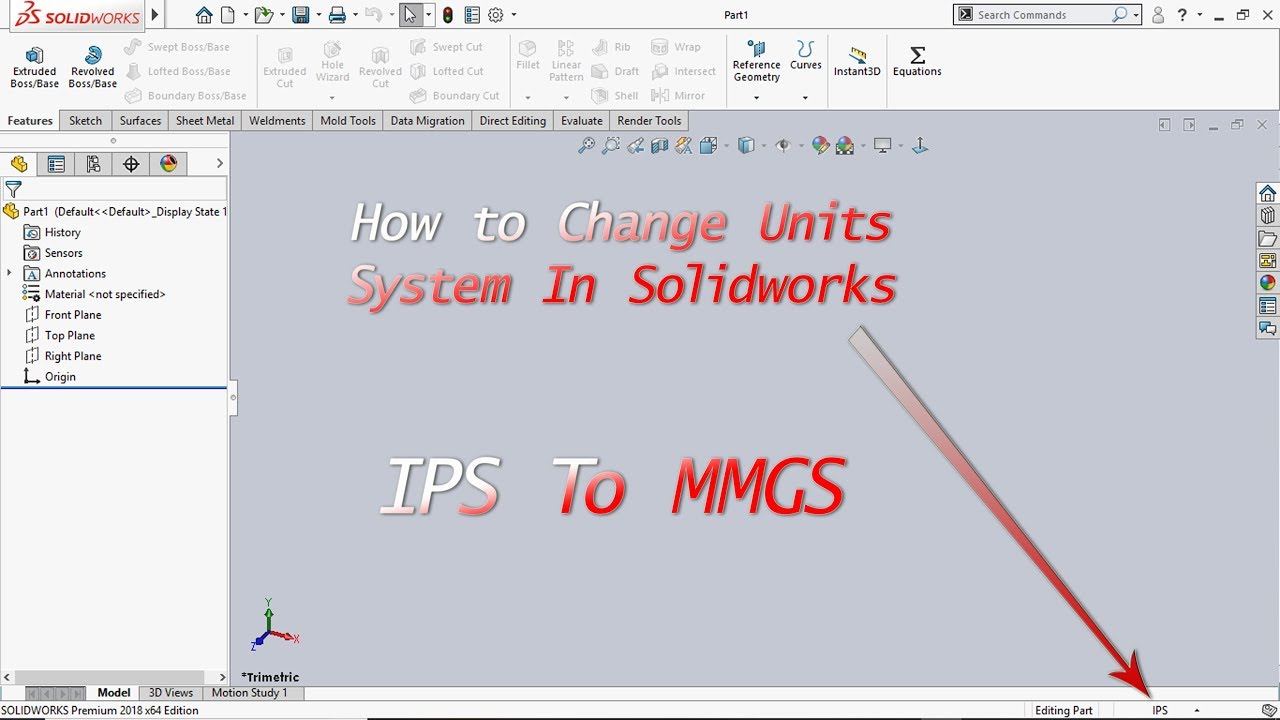
Task: Expand the Annotations tree node
Action: [10, 273]
